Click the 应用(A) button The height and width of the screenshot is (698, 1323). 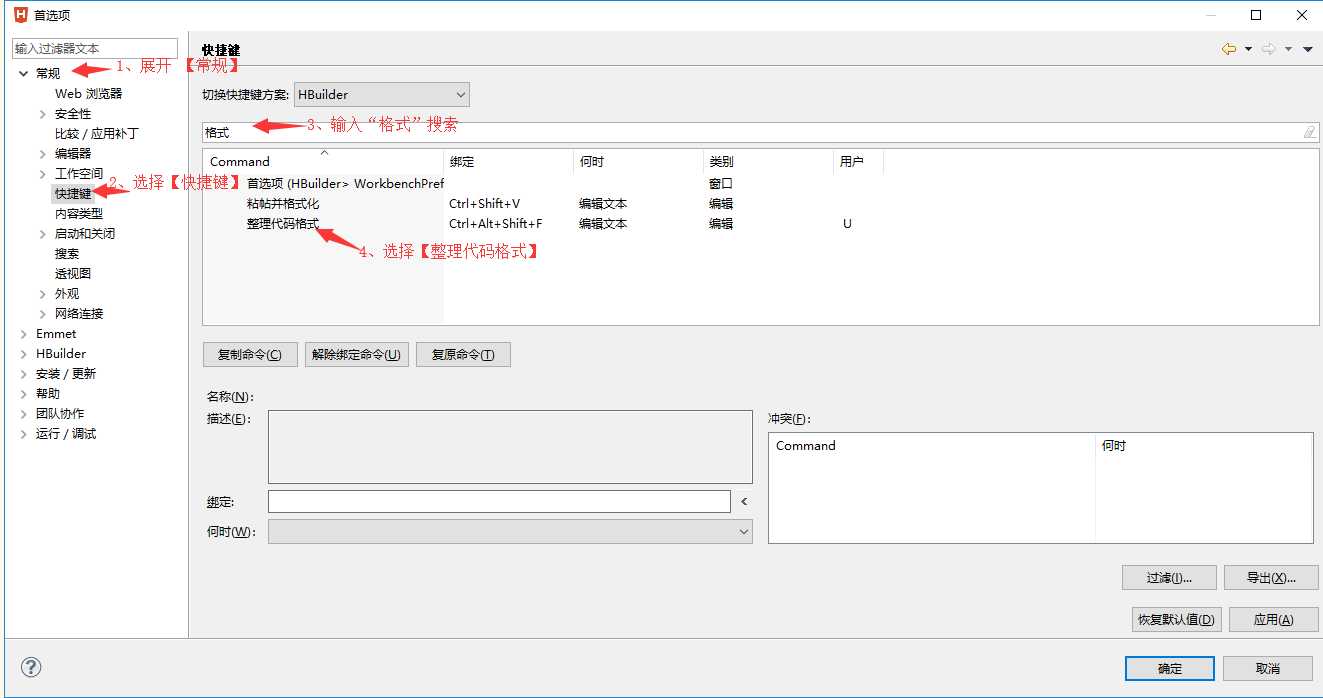(1273, 620)
